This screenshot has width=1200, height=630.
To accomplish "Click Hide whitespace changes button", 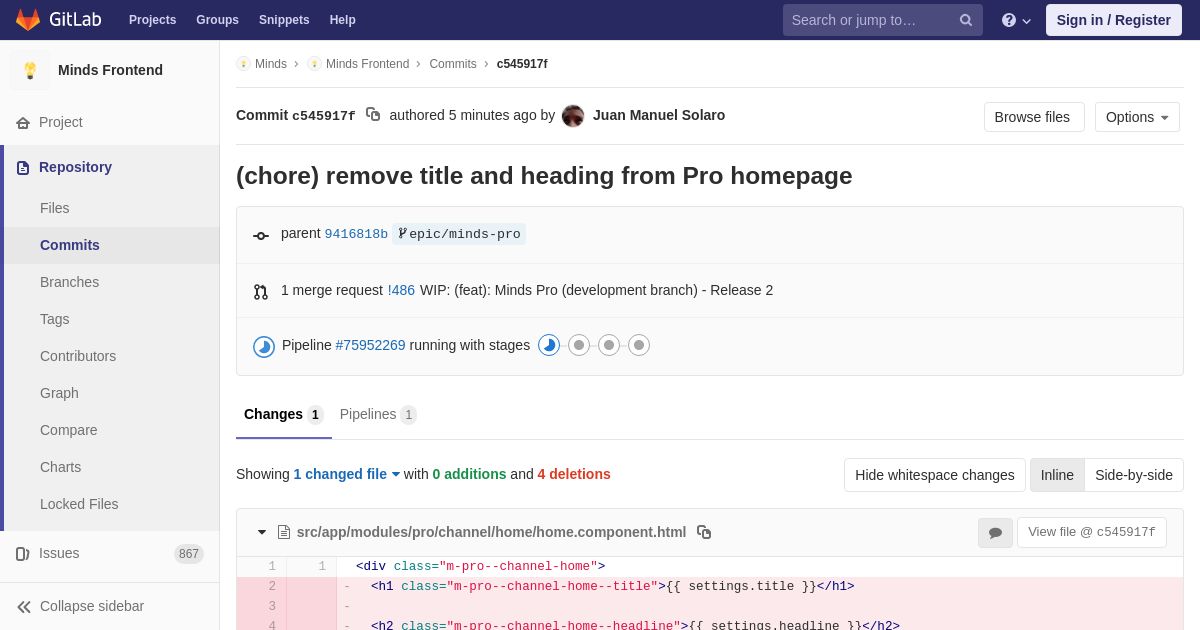I will (935, 475).
